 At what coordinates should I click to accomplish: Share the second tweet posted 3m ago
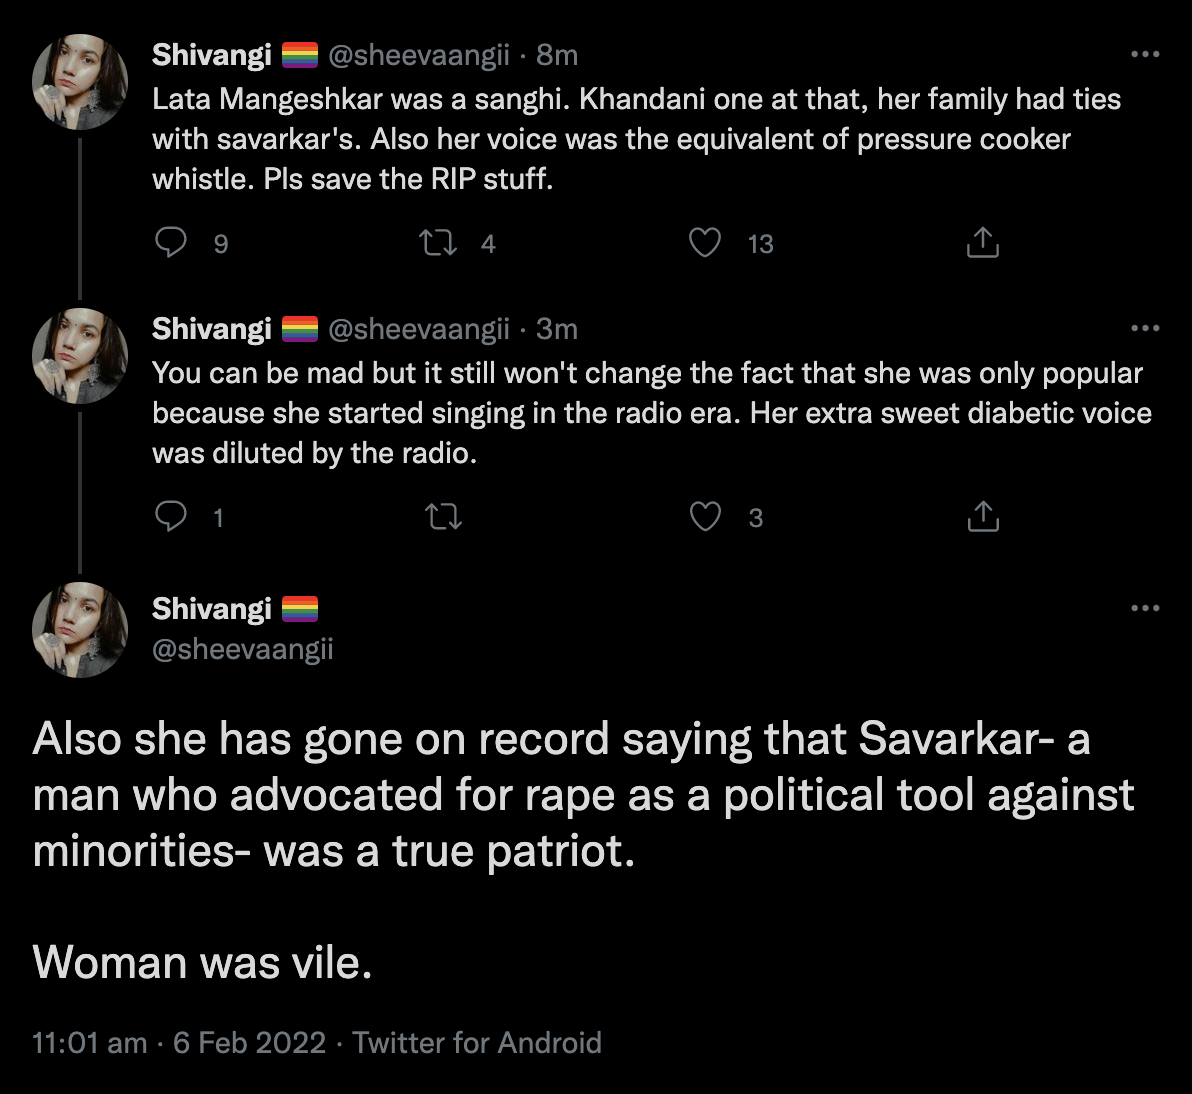tap(983, 516)
